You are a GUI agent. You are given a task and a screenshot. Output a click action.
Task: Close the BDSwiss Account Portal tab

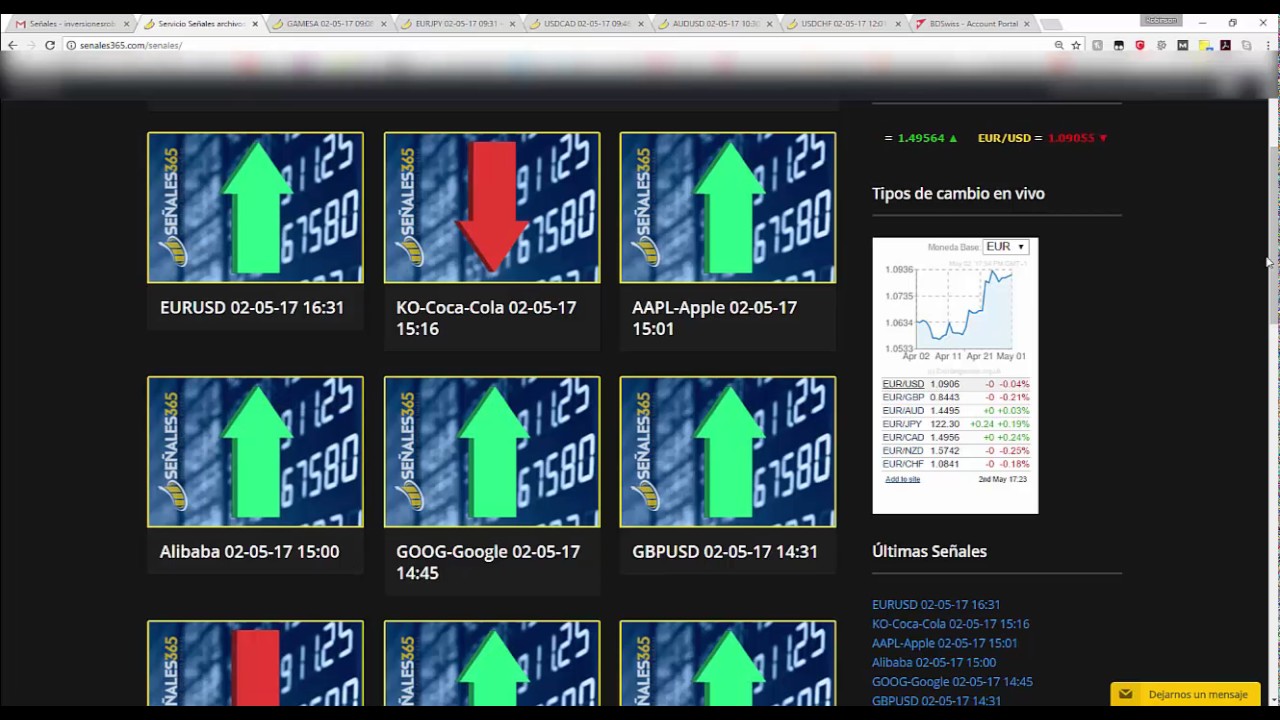[x=1027, y=23]
